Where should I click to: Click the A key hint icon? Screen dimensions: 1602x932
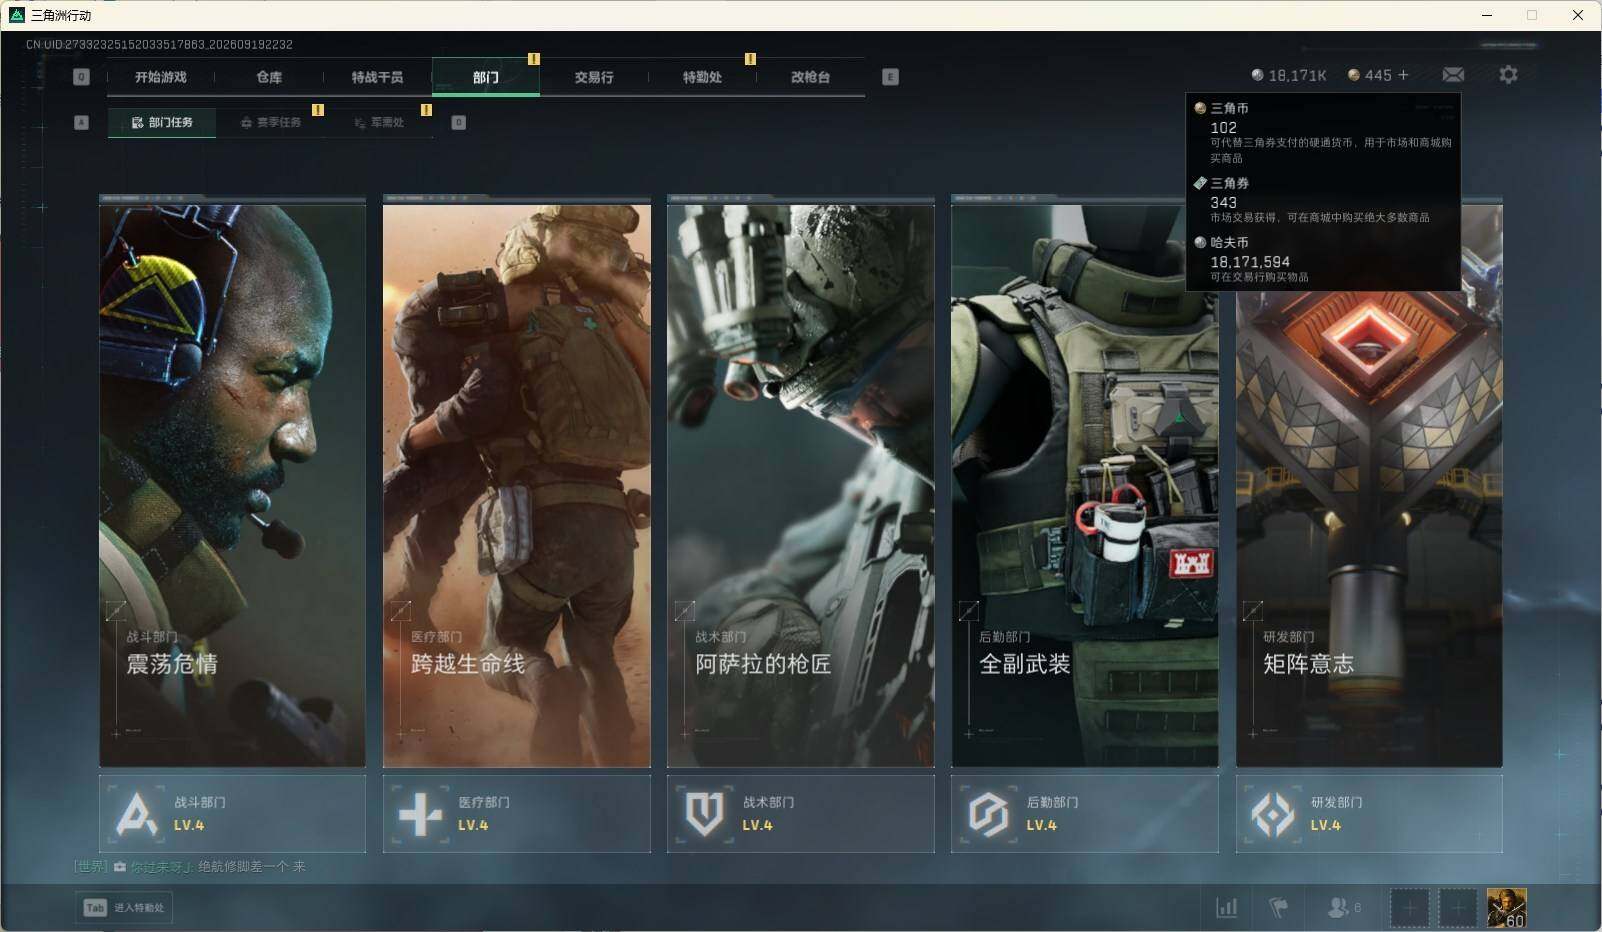click(x=82, y=122)
